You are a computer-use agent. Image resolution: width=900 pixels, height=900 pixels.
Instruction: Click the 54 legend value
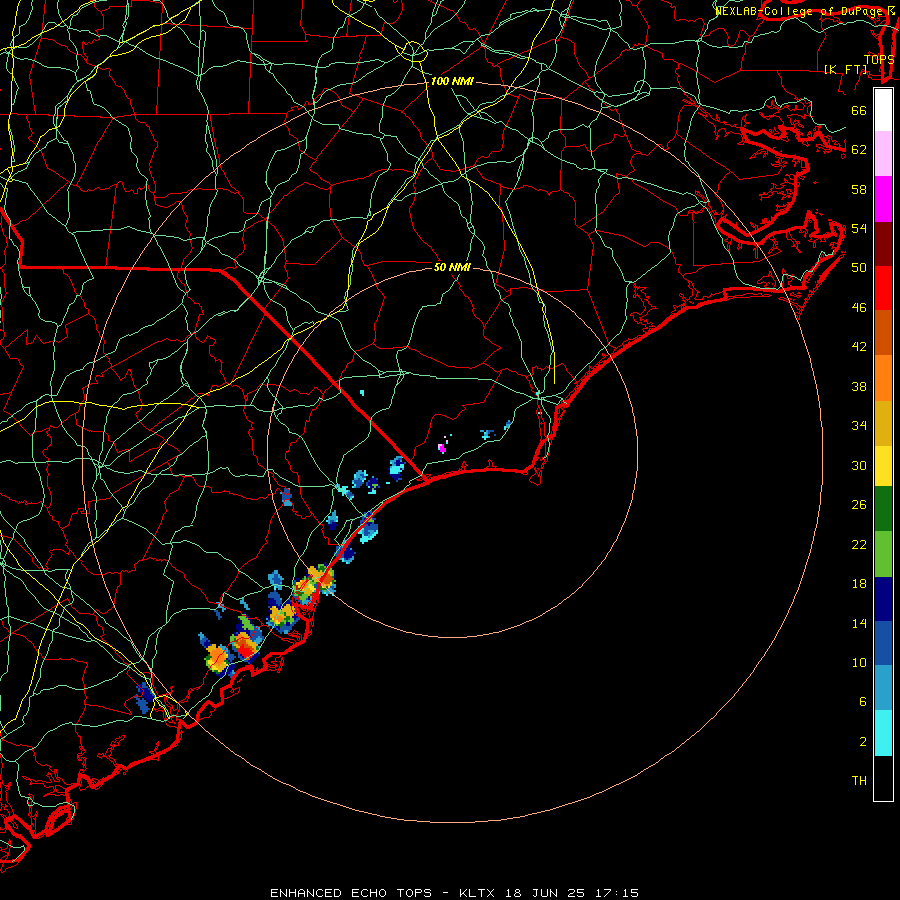click(x=859, y=228)
